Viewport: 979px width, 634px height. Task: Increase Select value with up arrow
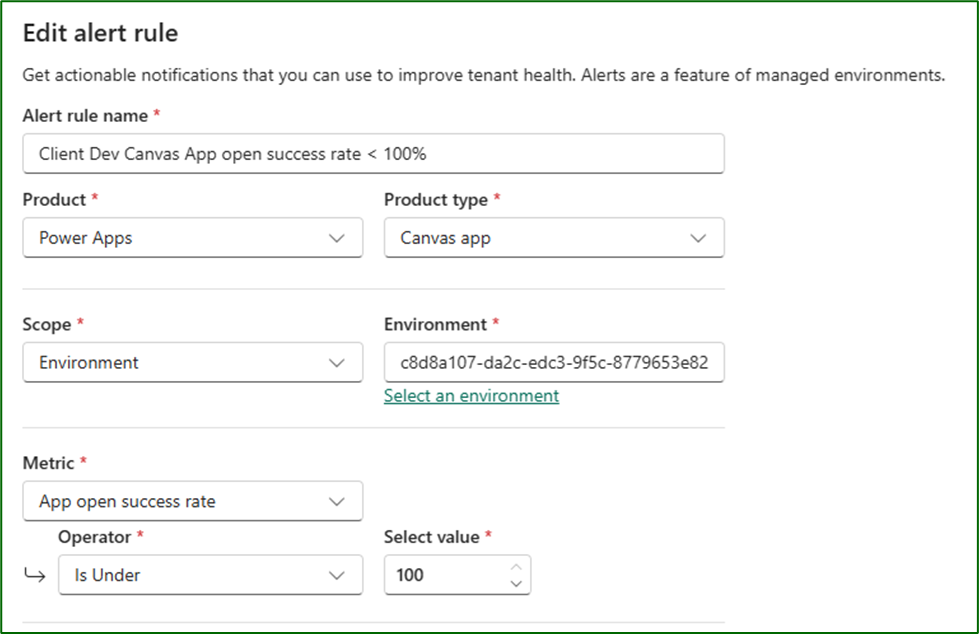click(x=516, y=567)
